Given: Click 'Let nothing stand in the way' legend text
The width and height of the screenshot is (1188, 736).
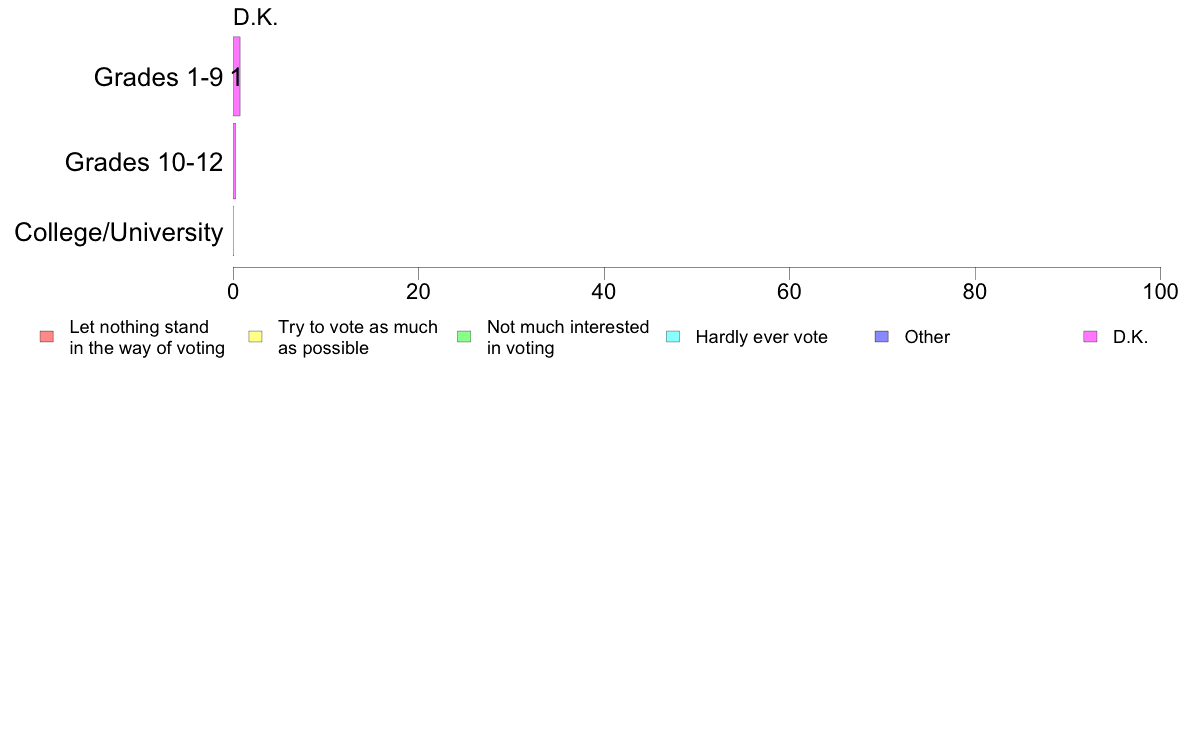Looking at the screenshot, I should 147,337.
